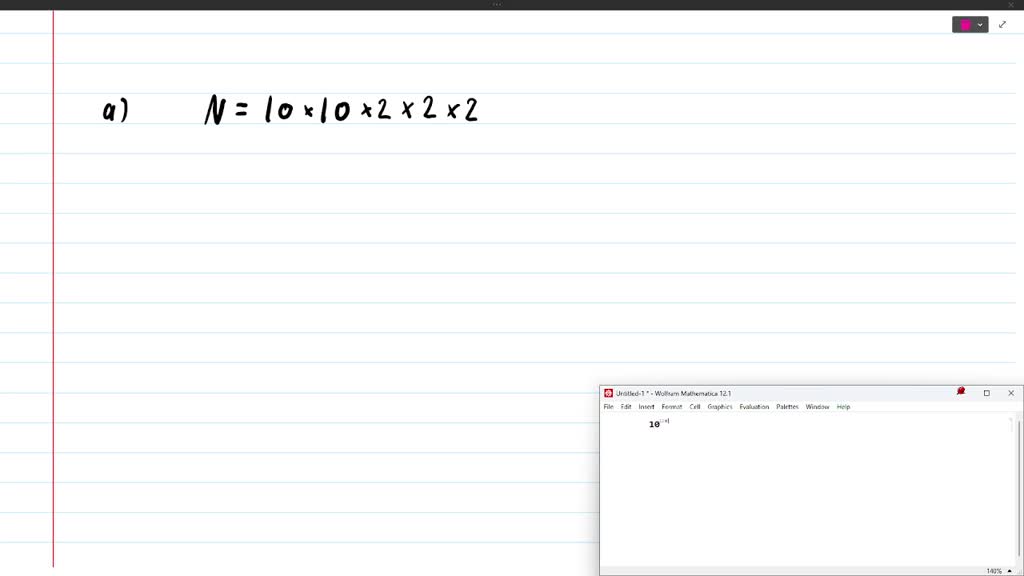The width and height of the screenshot is (1024, 576).
Task: Click the notebook input cell containing 10
Action: point(655,425)
